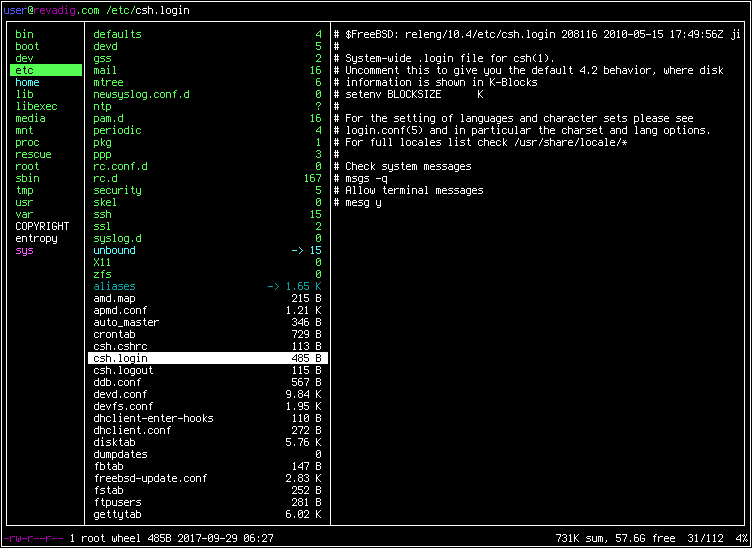The height and width of the screenshot is (548, 752).
Task: Select the COPYRIGHT file
Action: [42, 226]
